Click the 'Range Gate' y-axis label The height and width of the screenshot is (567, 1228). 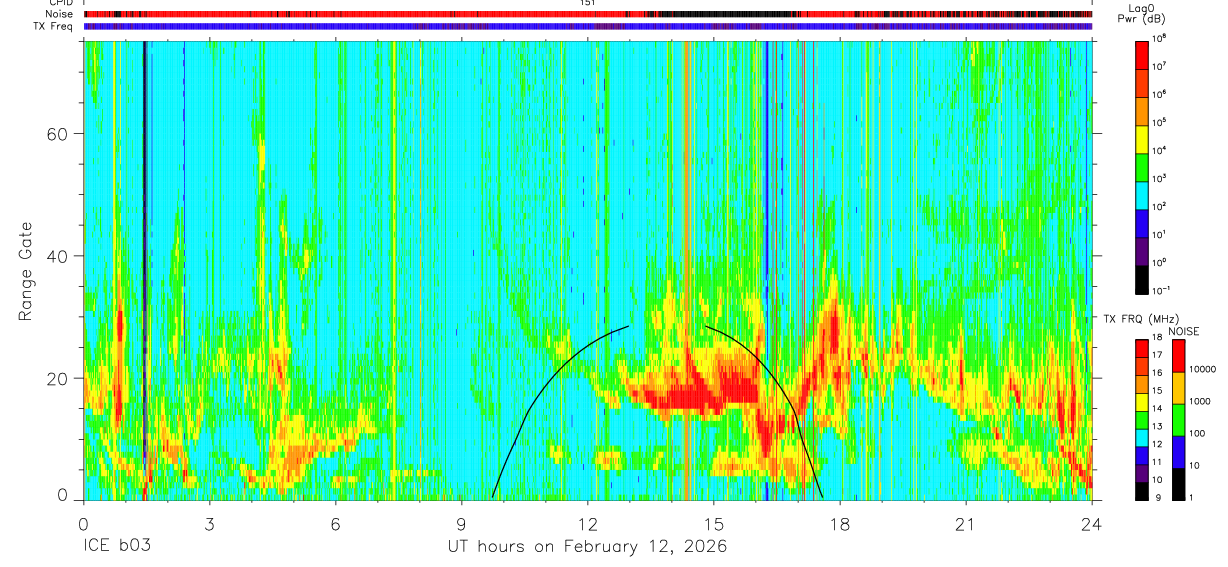pyautogui.click(x=25, y=272)
